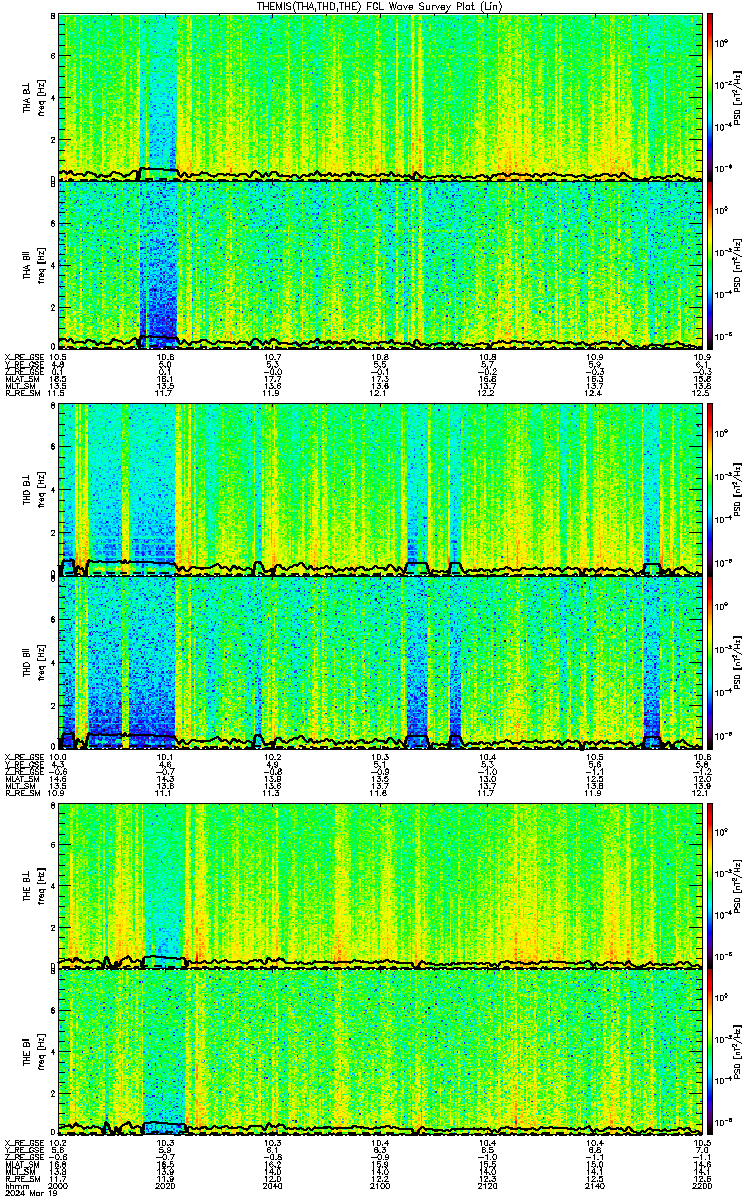
Task: Select the THA B-perpendicular spectrogram panel
Action: pos(381,97)
